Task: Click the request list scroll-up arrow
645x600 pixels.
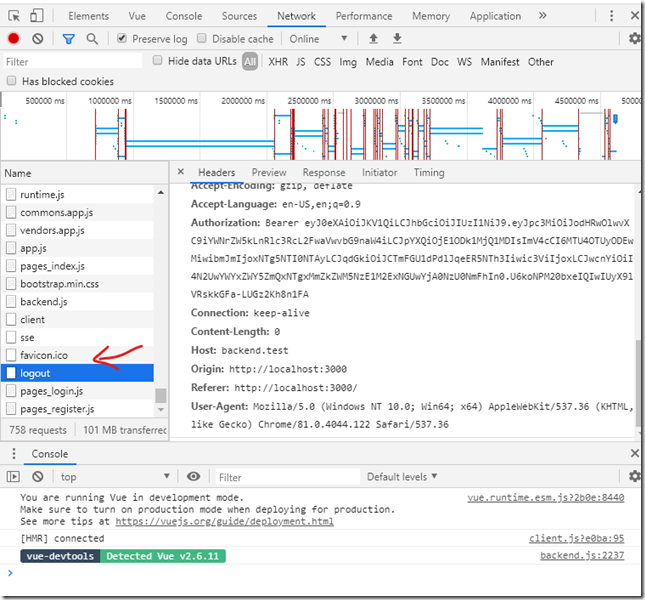Action: point(161,192)
